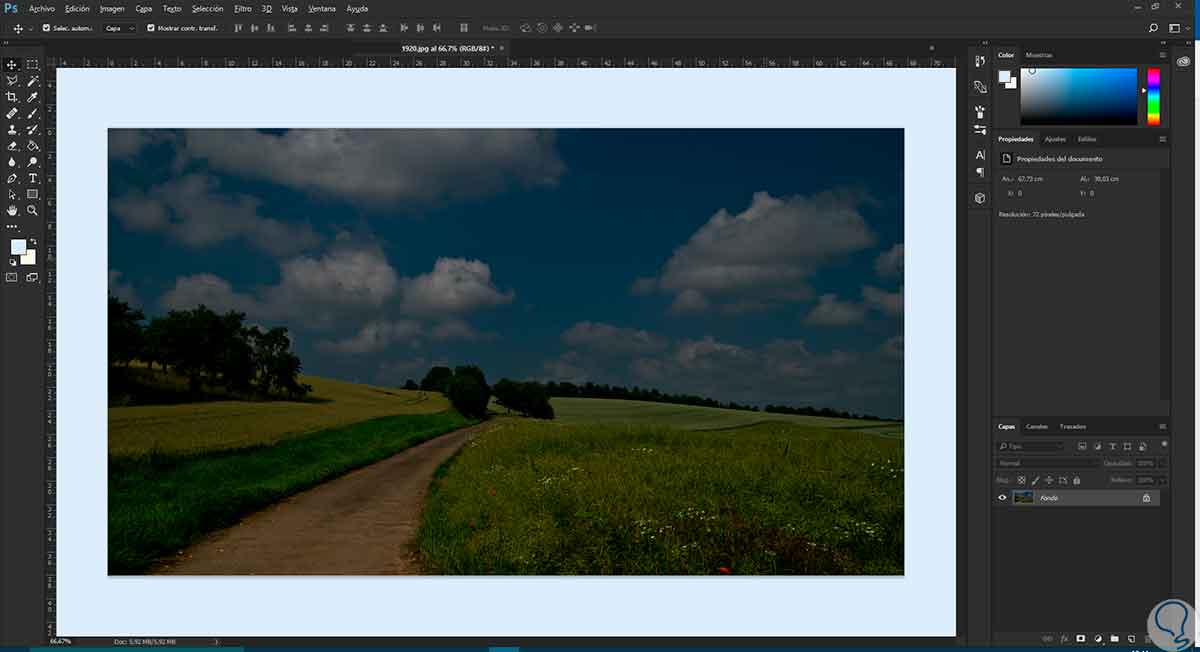
Task: Click the fx layer style icon
Action: pyautogui.click(x=1064, y=638)
